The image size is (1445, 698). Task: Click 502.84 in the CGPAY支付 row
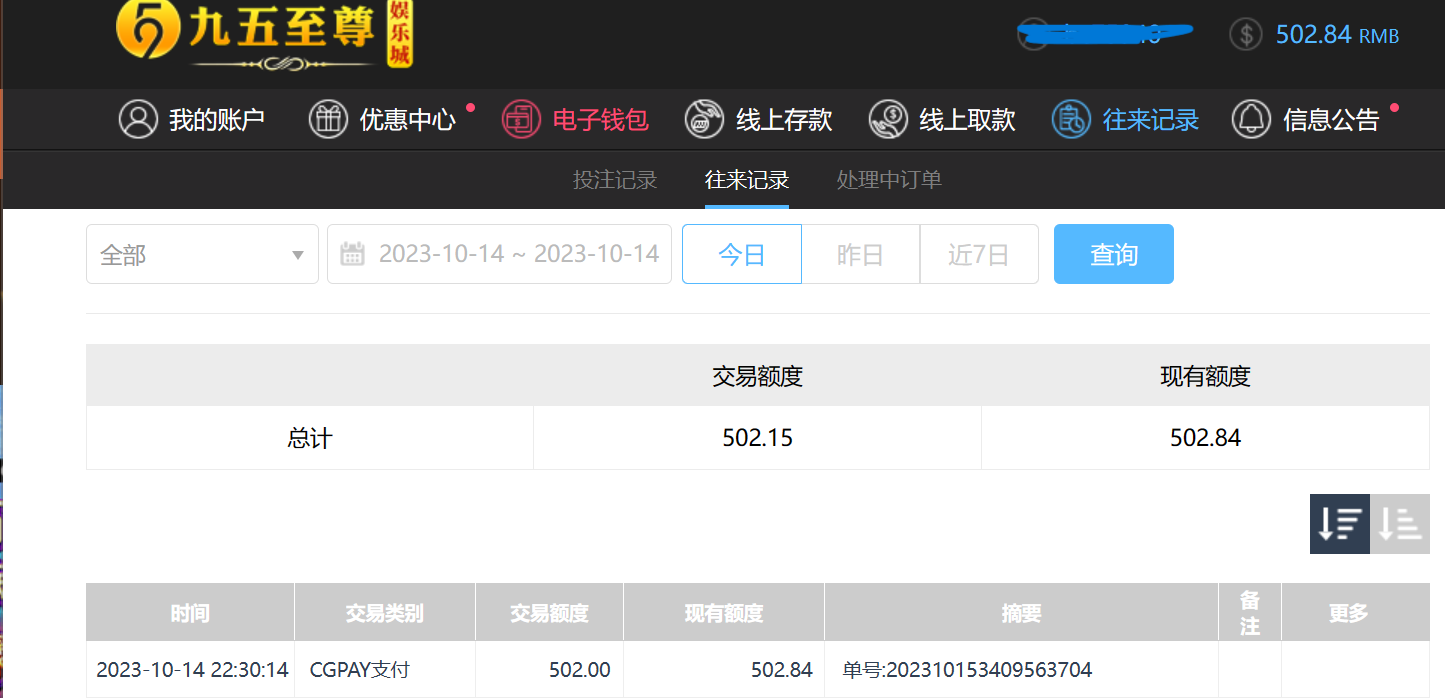point(782,670)
